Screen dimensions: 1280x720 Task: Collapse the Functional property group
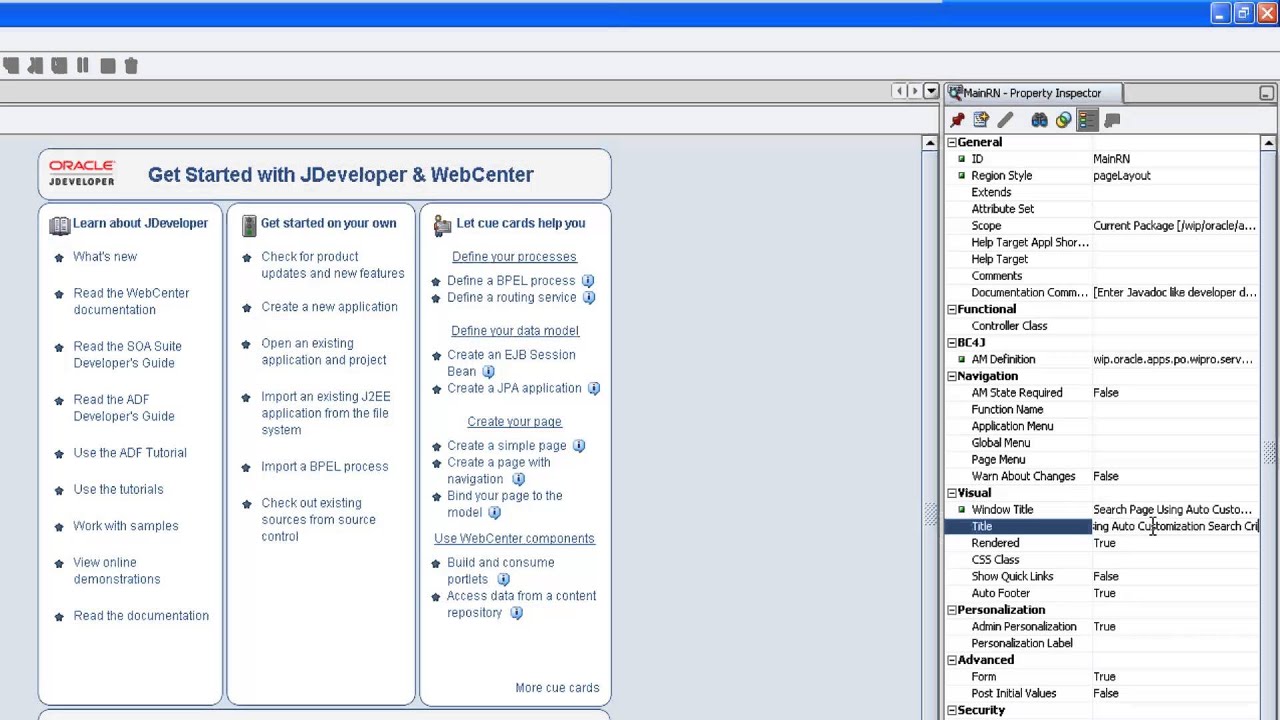point(952,310)
